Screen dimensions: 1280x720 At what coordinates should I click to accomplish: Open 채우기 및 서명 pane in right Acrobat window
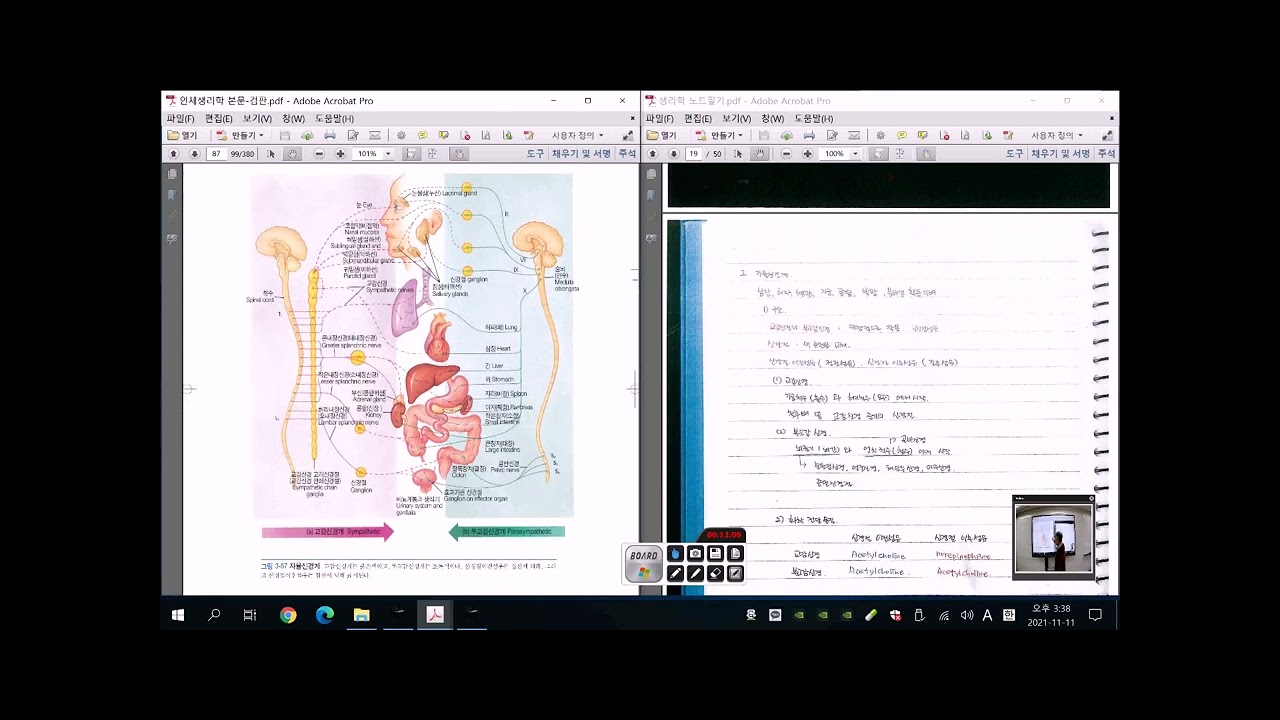(x=1060, y=154)
